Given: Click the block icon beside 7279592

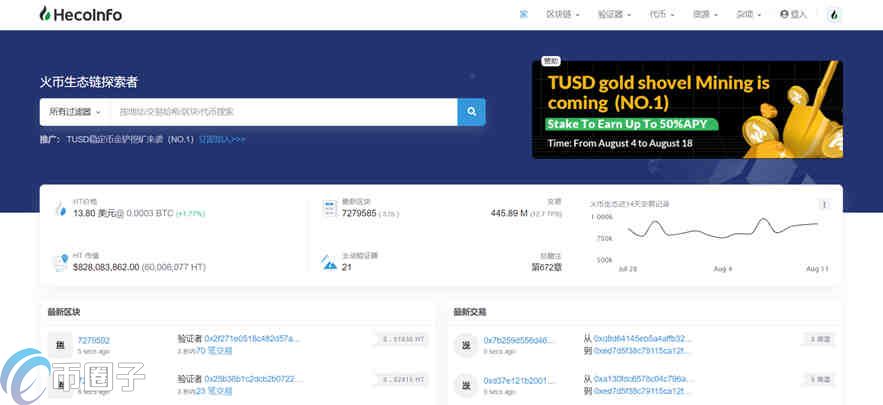Looking at the screenshot, I should pyautogui.click(x=60, y=345).
